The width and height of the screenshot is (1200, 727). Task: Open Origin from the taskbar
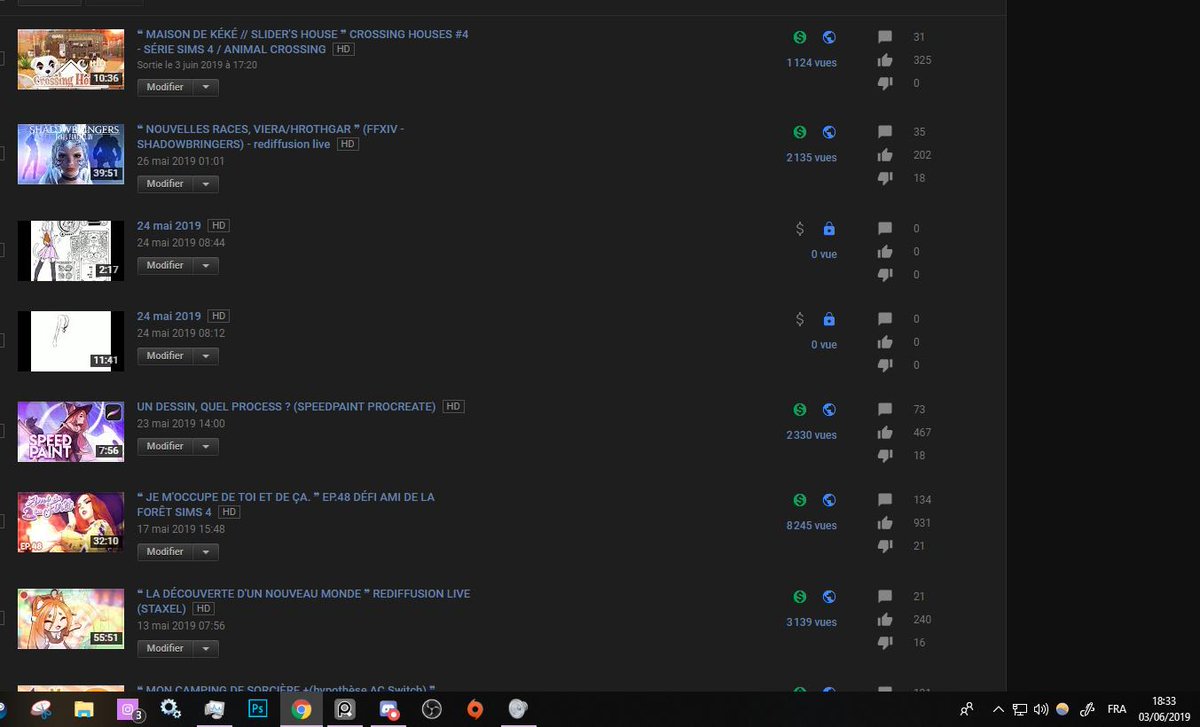[x=475, y=709]
